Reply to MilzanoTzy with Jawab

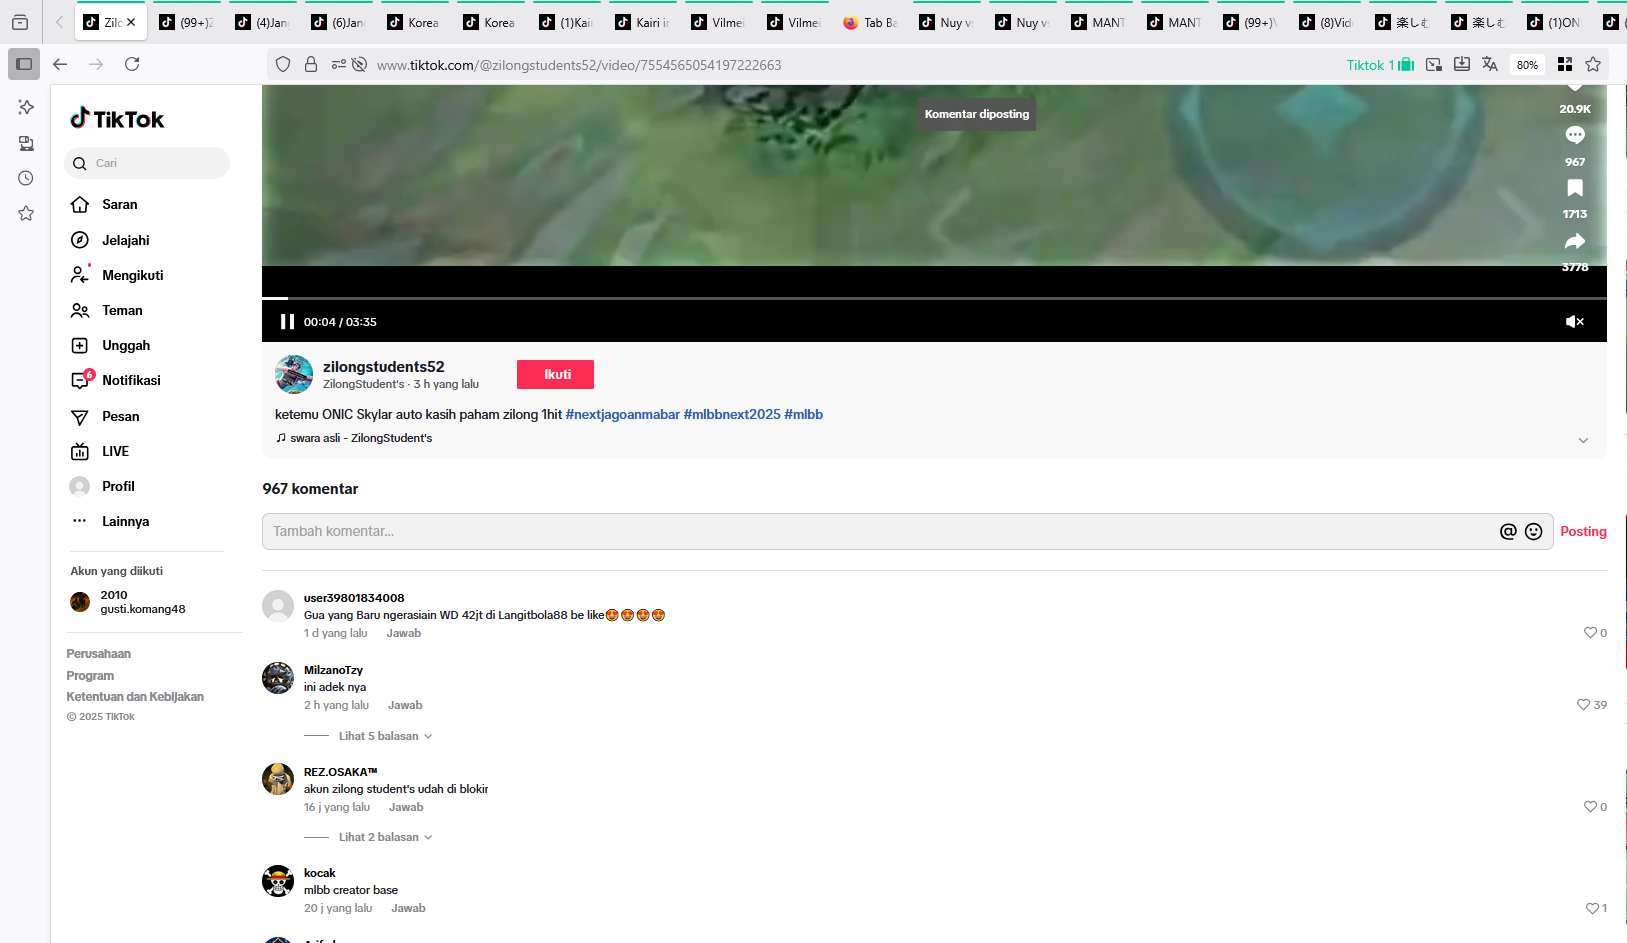pyautogui.click(x=405, y=705)
